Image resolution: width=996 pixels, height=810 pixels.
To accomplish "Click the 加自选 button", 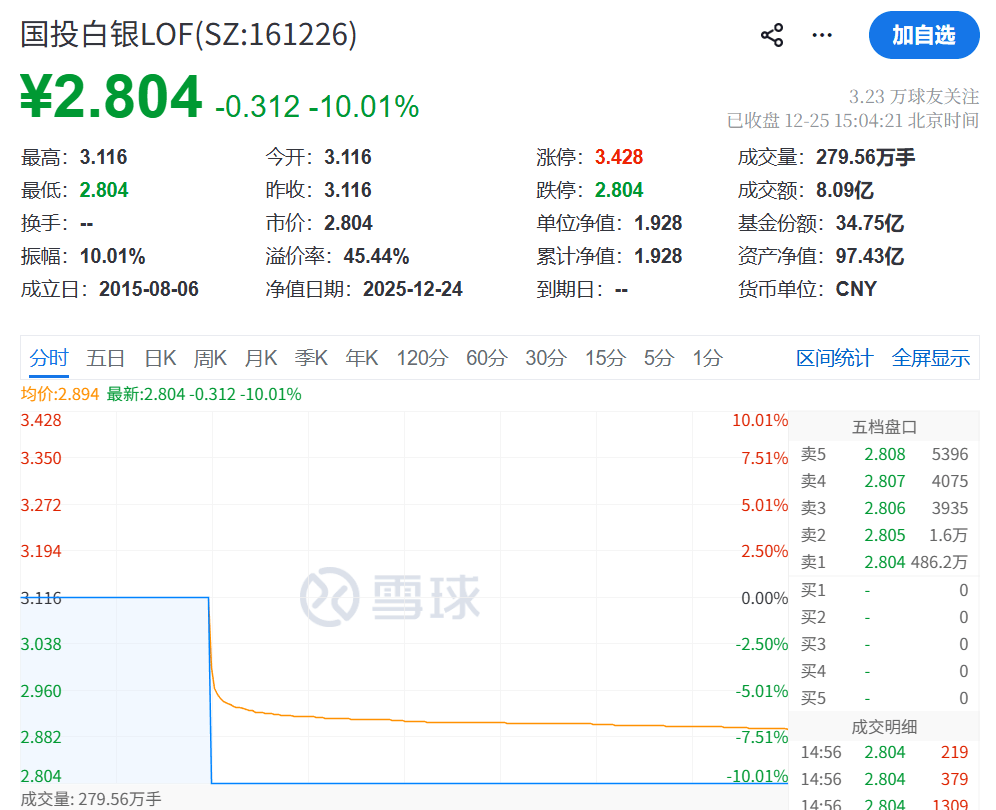I will (x=923, y=35).
